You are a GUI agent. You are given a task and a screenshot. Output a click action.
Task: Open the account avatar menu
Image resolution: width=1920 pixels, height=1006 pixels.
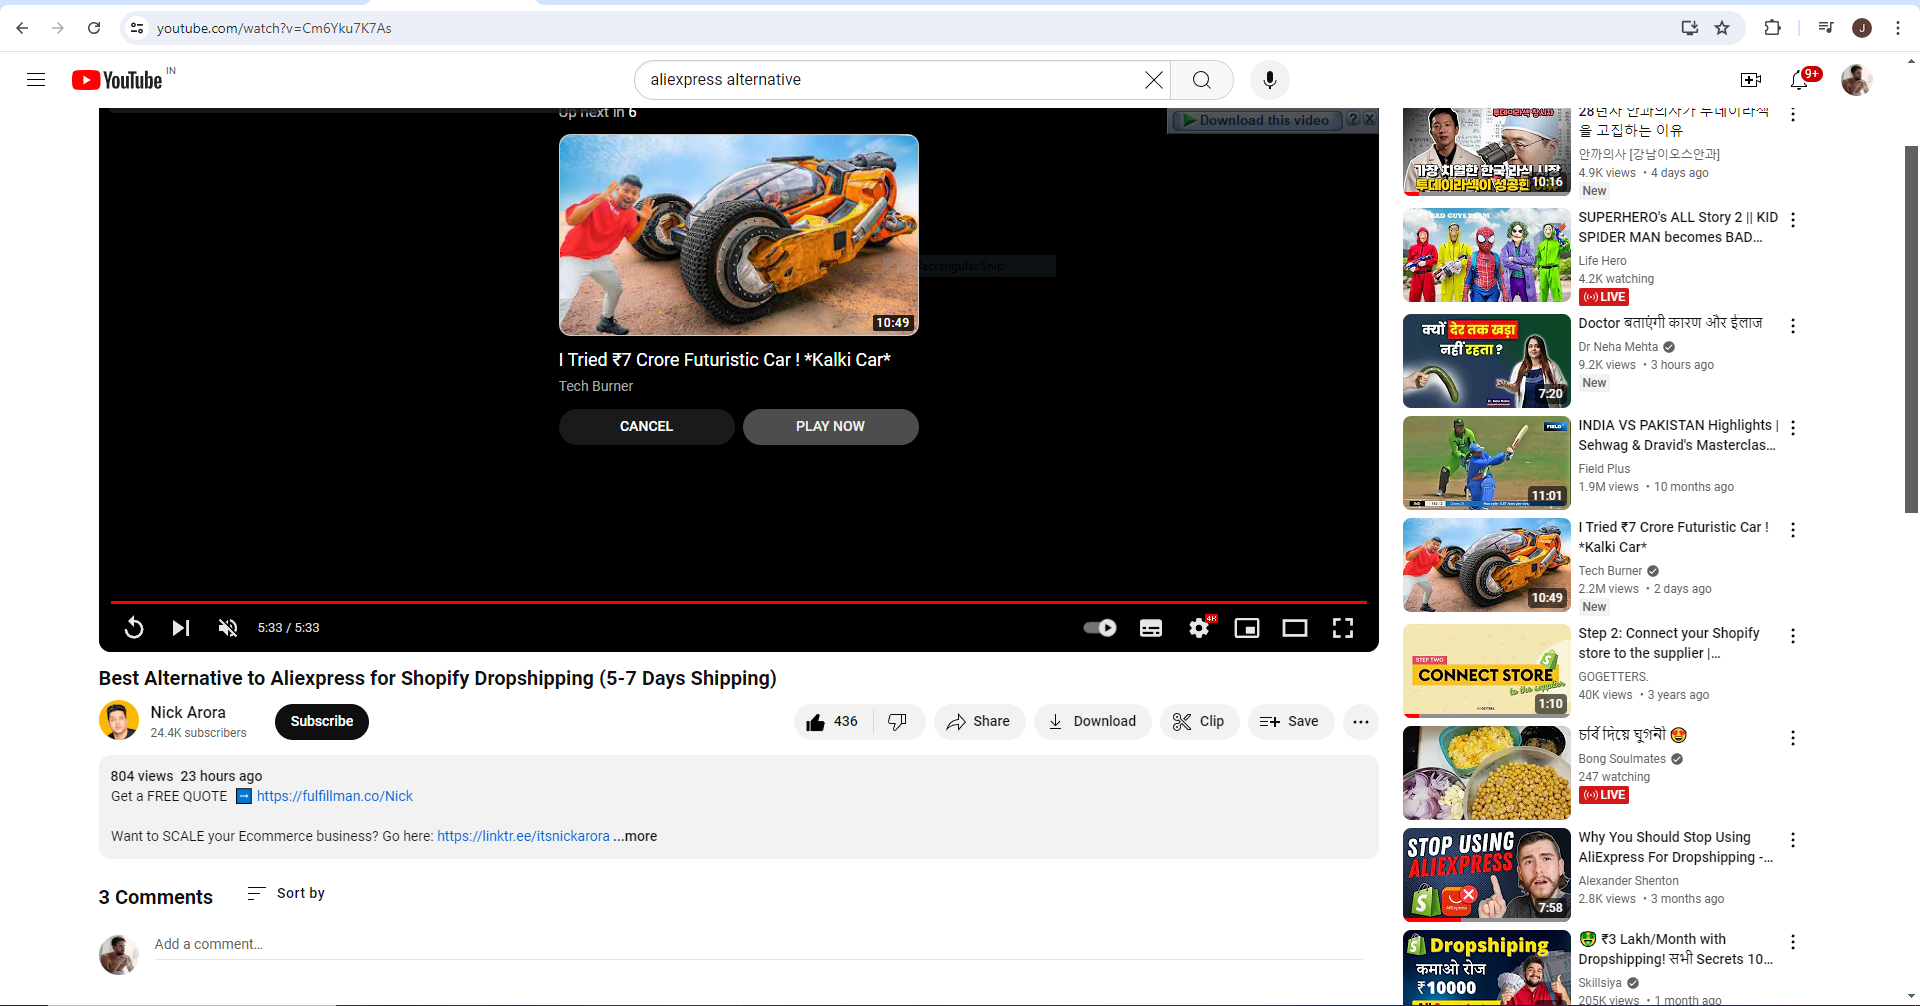[1857, 80]
